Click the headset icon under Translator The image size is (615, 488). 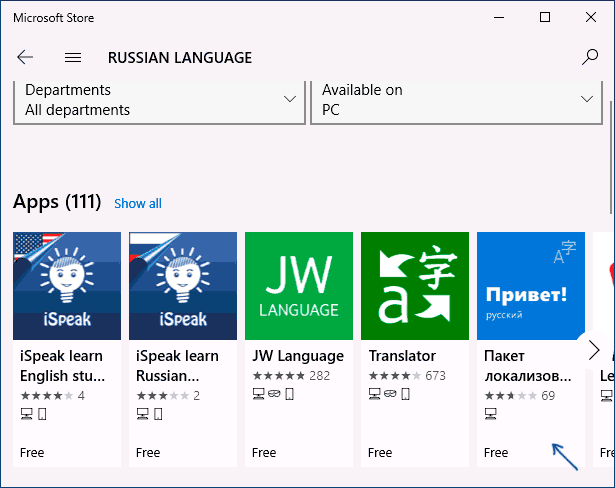tap(390, 393)
